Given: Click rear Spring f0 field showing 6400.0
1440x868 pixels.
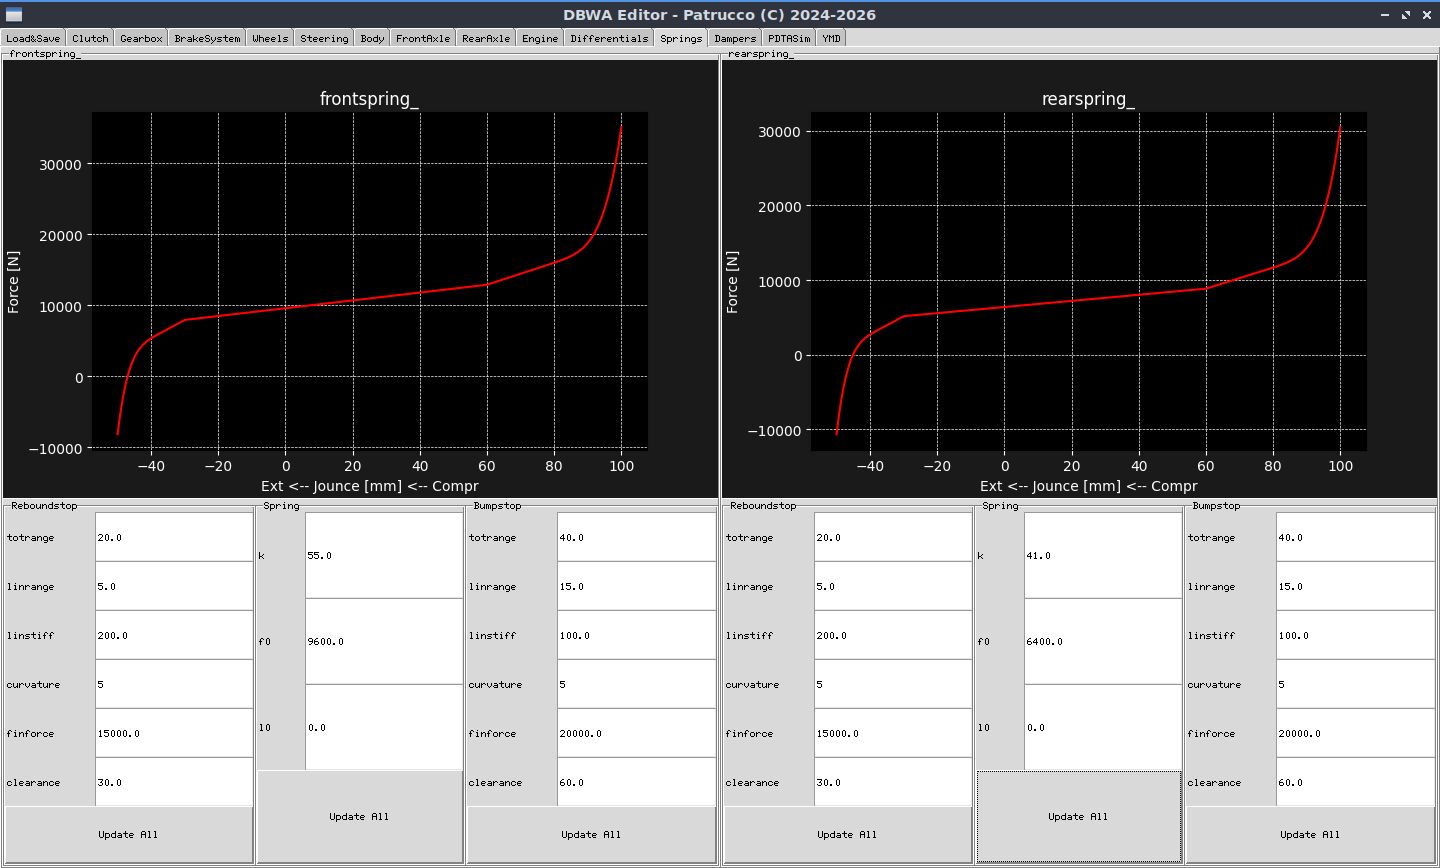Looking at the screenshot, I should click(1103, 641).
